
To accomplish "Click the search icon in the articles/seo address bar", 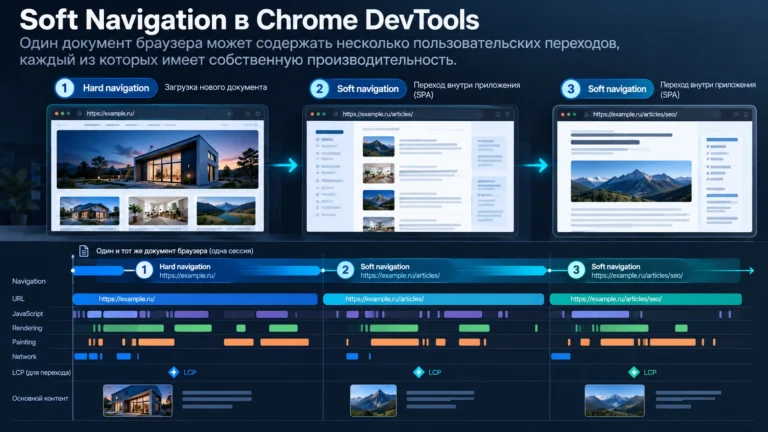I will pyautogui.click(x=586, y=114).
